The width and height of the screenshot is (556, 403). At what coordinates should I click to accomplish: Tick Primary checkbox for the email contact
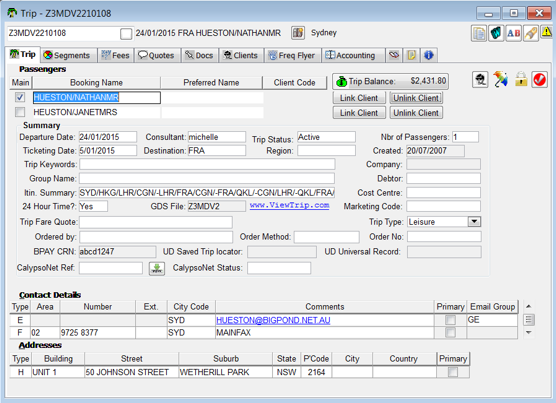pyautogui.click(x=450, y=320)
